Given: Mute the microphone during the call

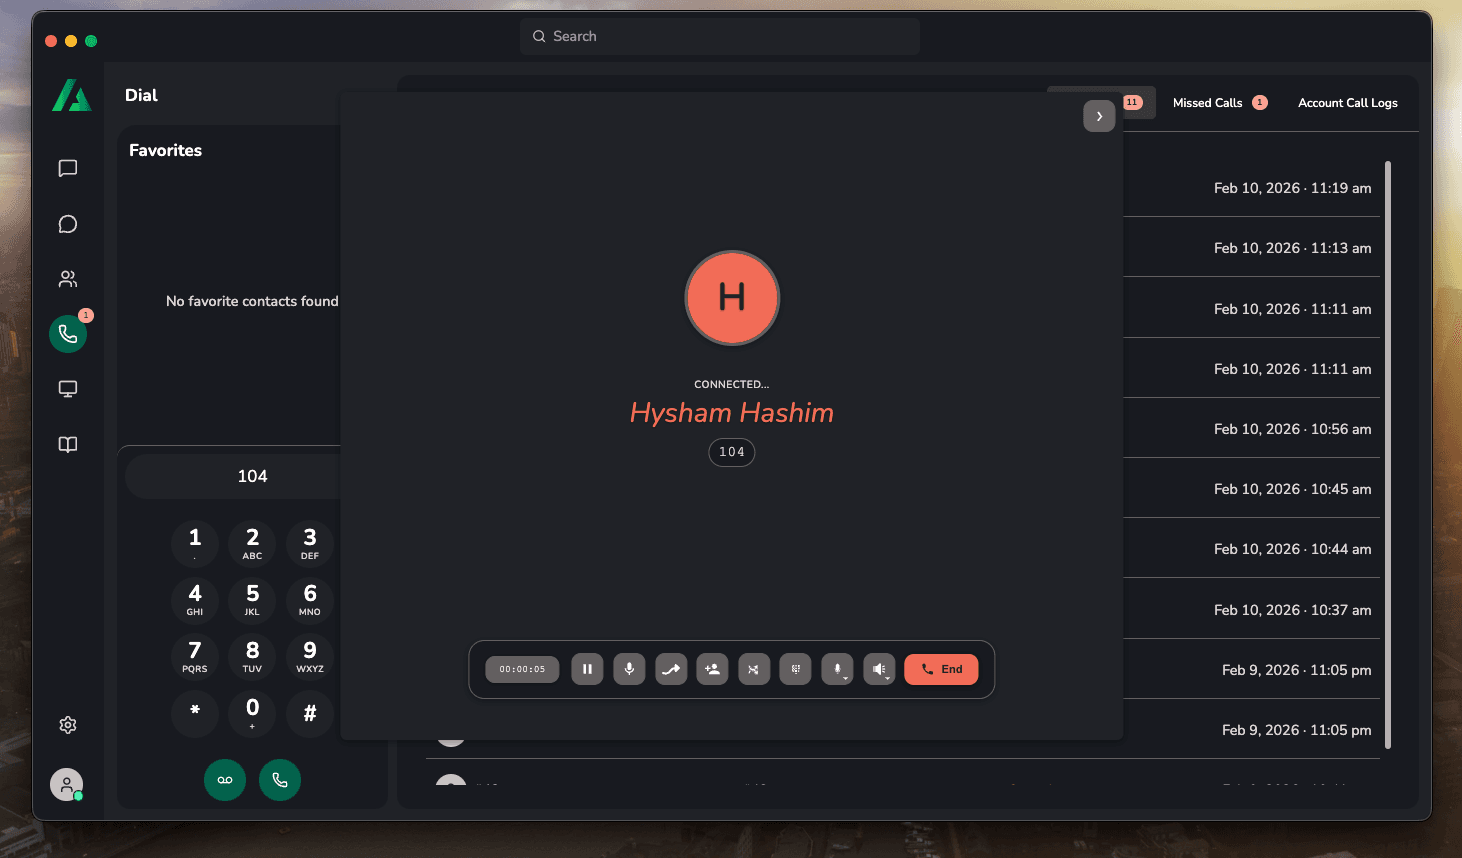Looking at the screenshot, I should point(629,669).
